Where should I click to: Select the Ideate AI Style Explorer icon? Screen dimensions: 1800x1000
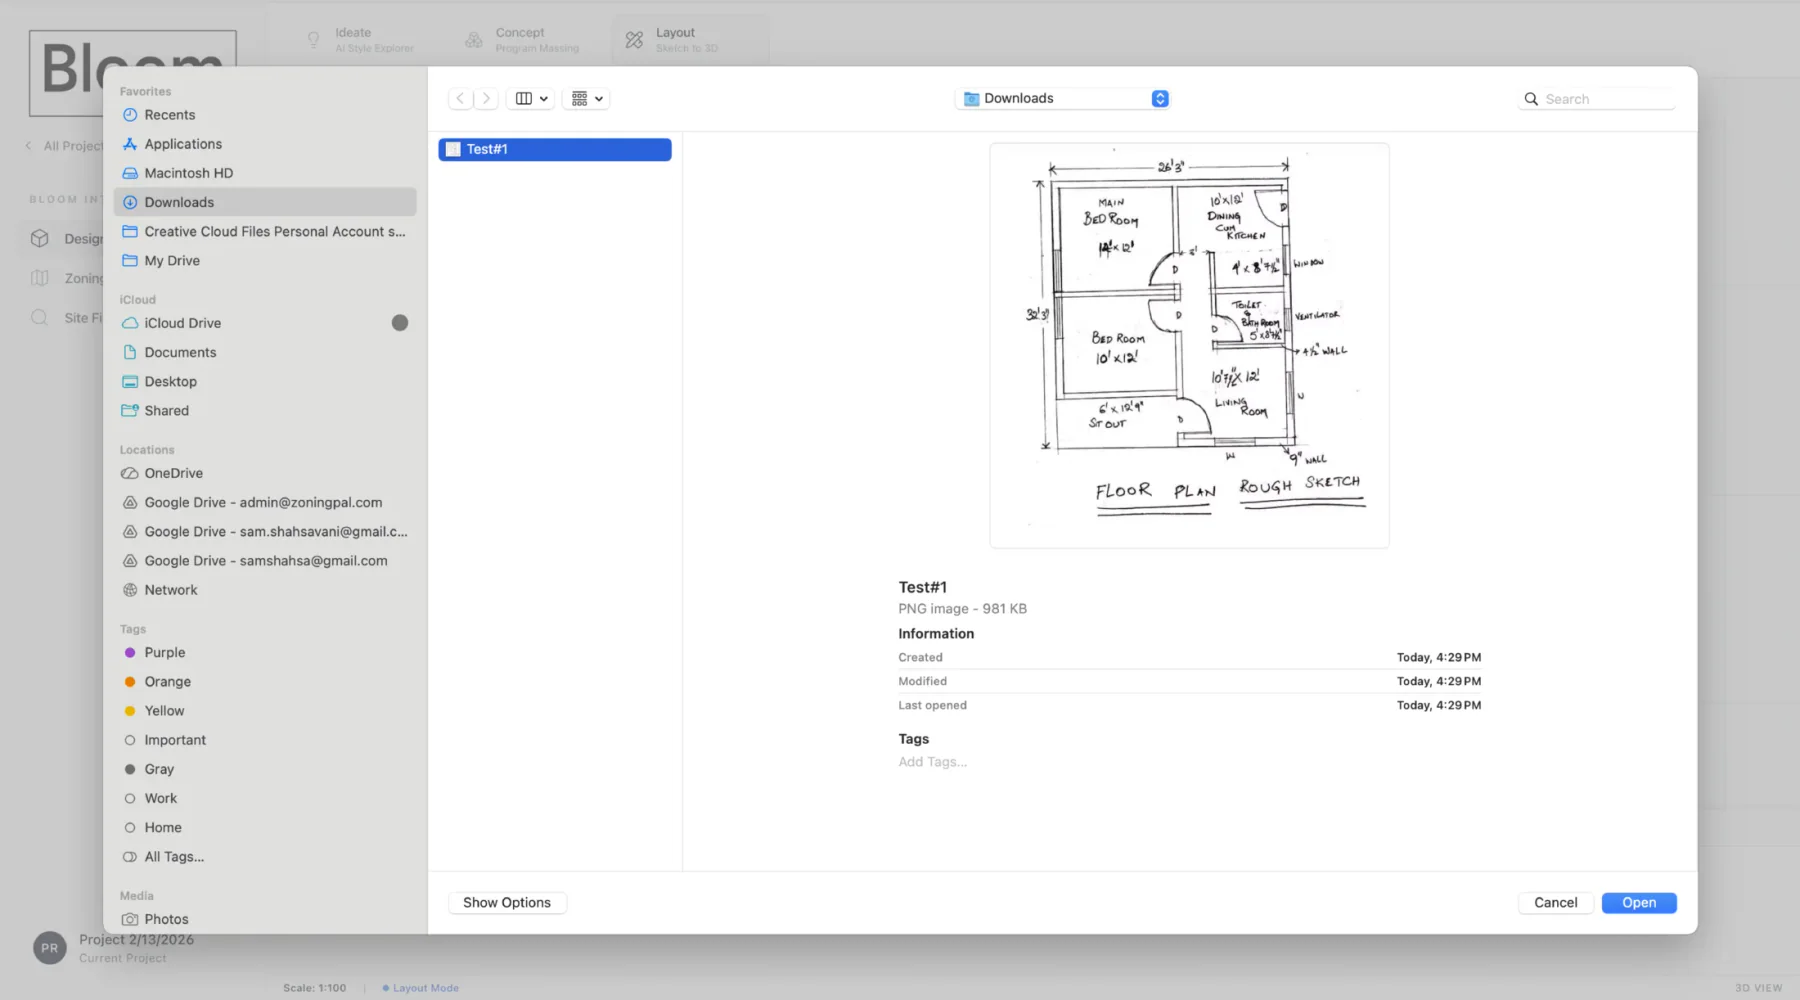click(x=313, y=39)
